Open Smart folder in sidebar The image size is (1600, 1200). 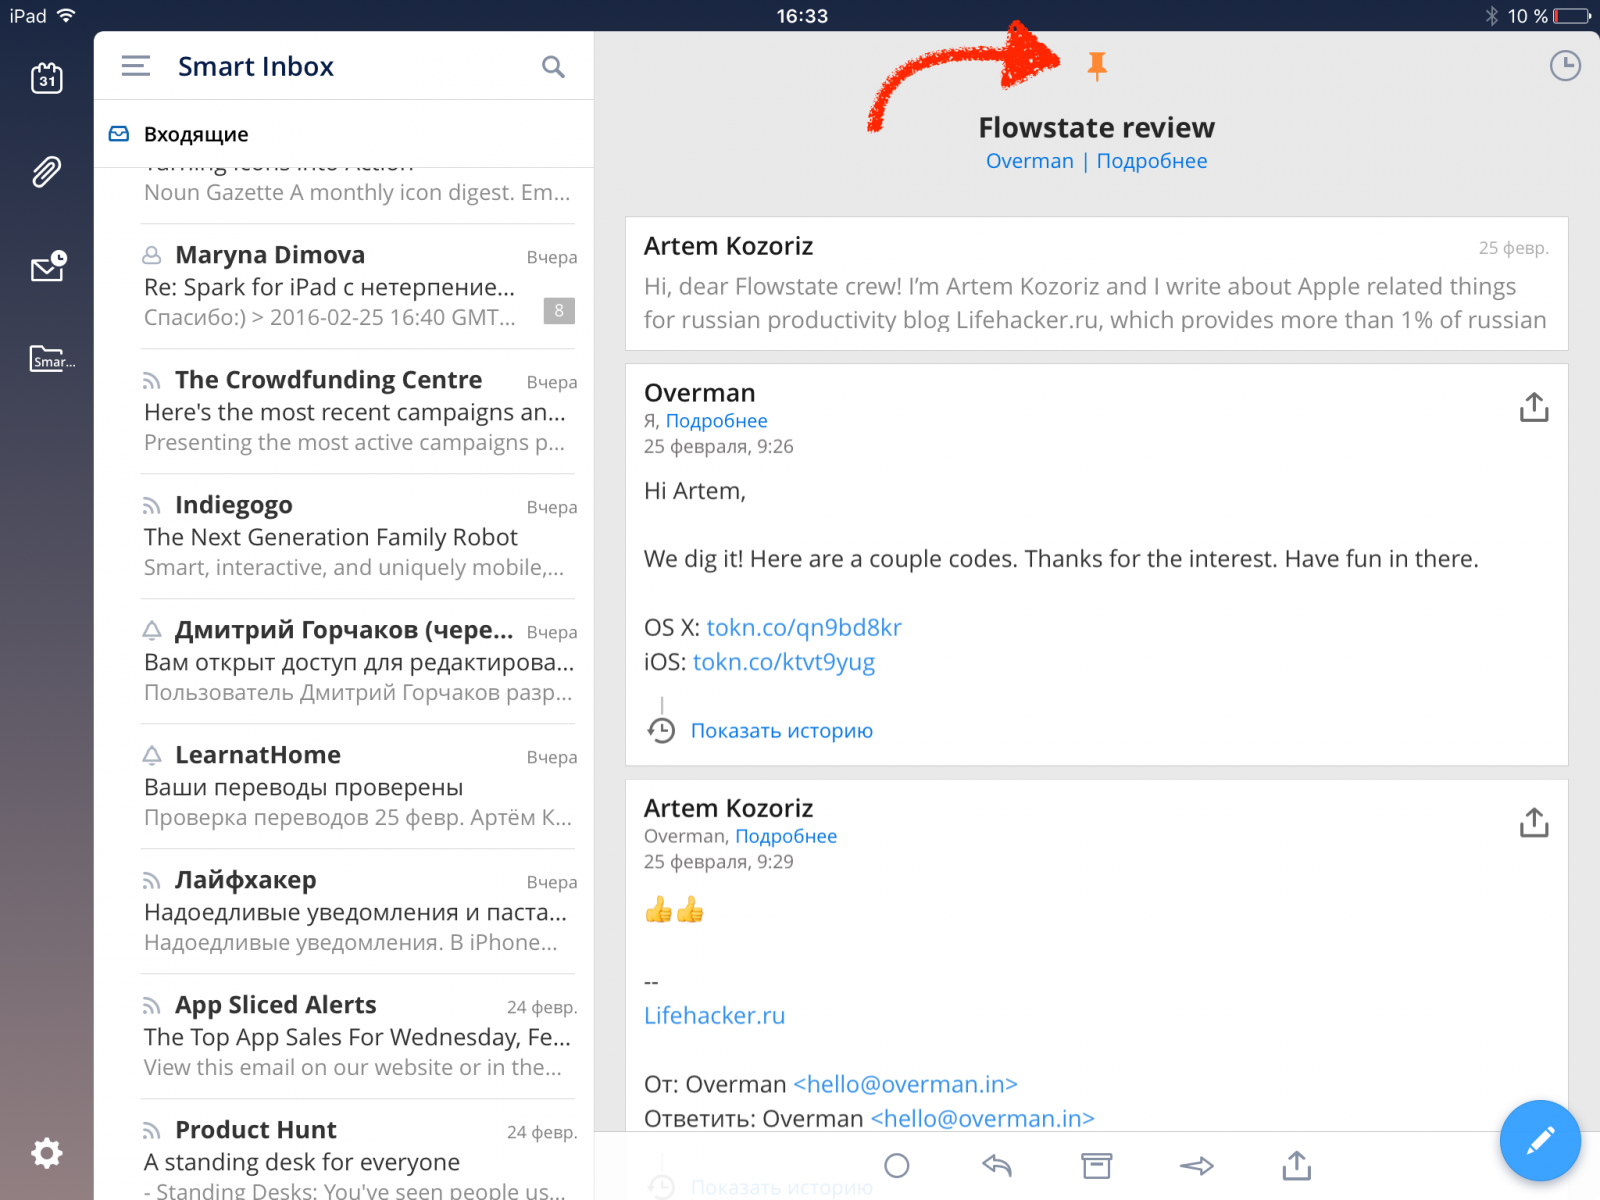point(52,359)
